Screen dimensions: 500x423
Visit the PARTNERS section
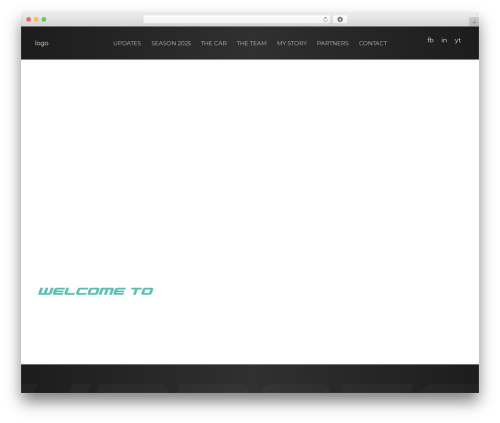333,43
